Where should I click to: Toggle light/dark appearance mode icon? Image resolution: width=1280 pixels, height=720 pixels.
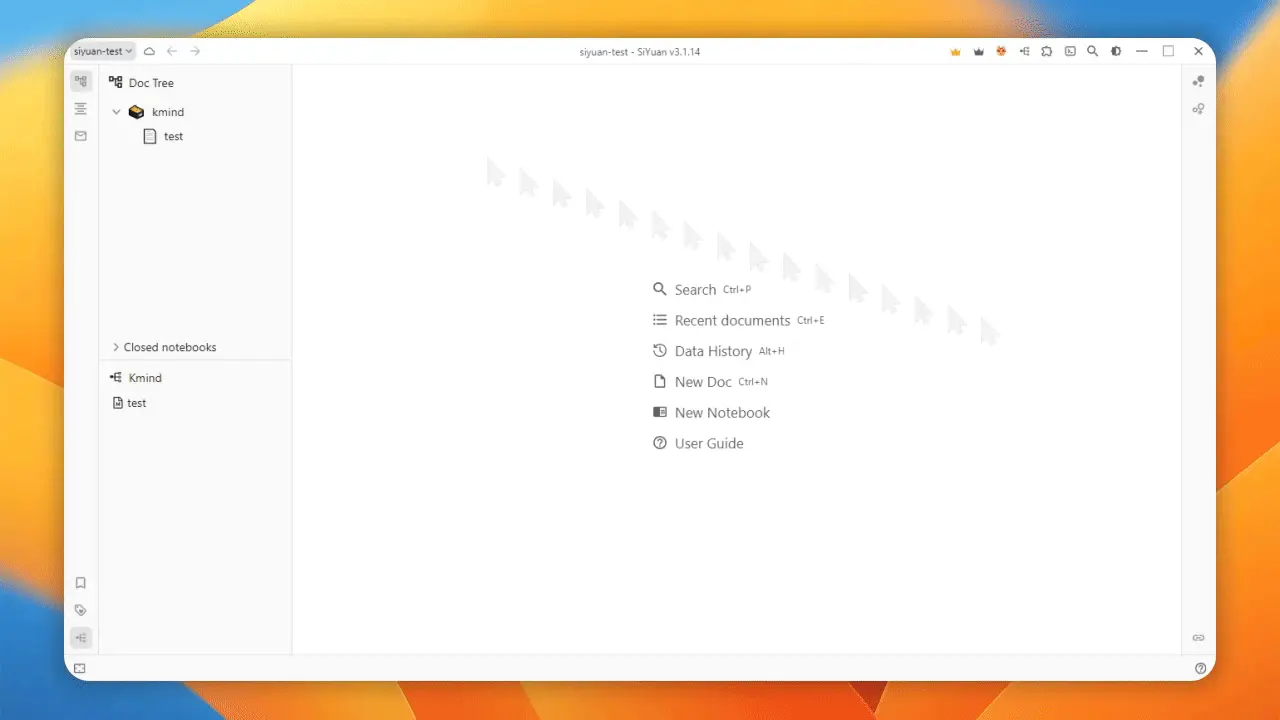tap(1116, 51)
